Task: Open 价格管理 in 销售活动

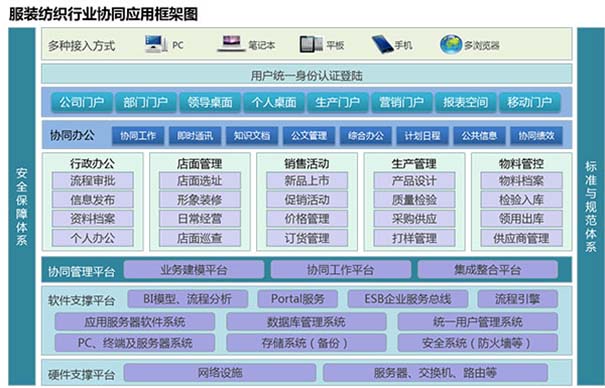Action: pyautogui.click(x=307, y=219)
